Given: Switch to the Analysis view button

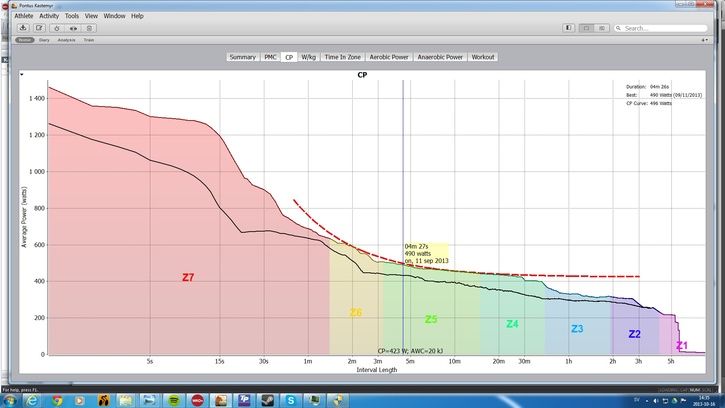Looking at the screenshot, I should (66, 40).
